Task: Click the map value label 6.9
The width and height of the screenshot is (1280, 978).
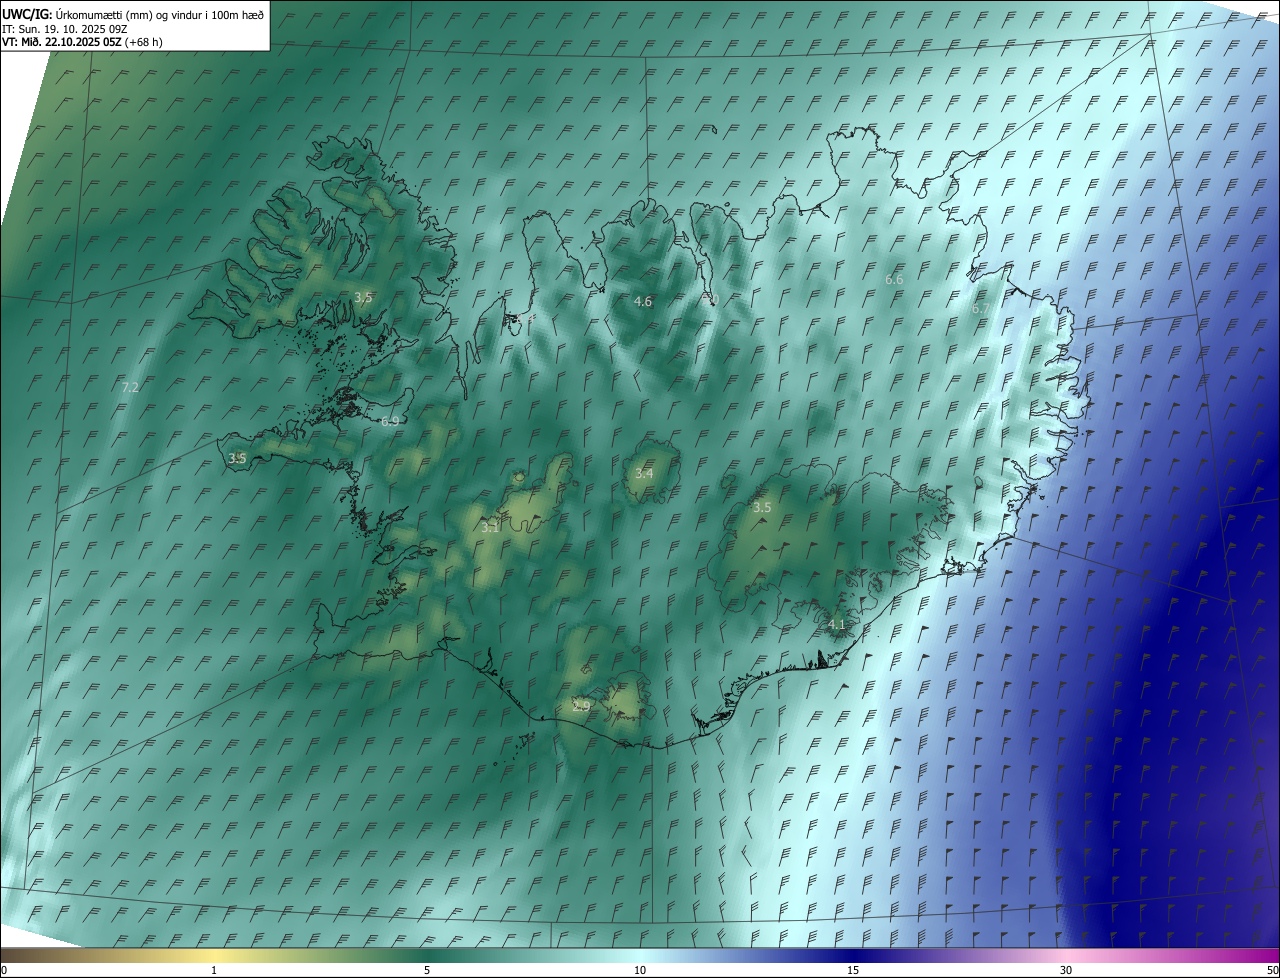Action: pyautogui.click(x=390, y=421)
